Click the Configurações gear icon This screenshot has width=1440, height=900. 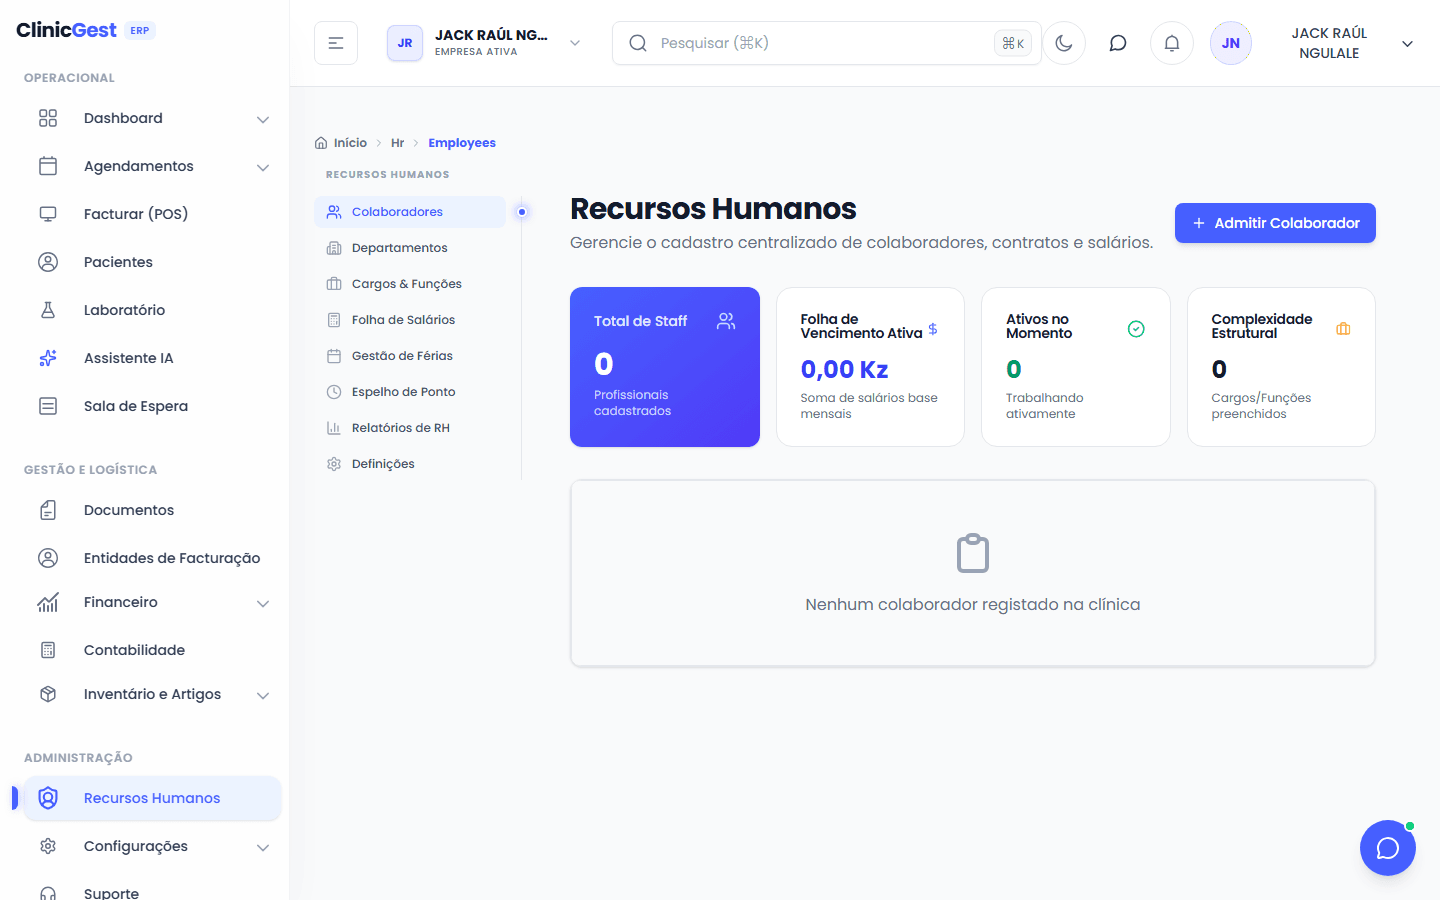coord(48,846)
